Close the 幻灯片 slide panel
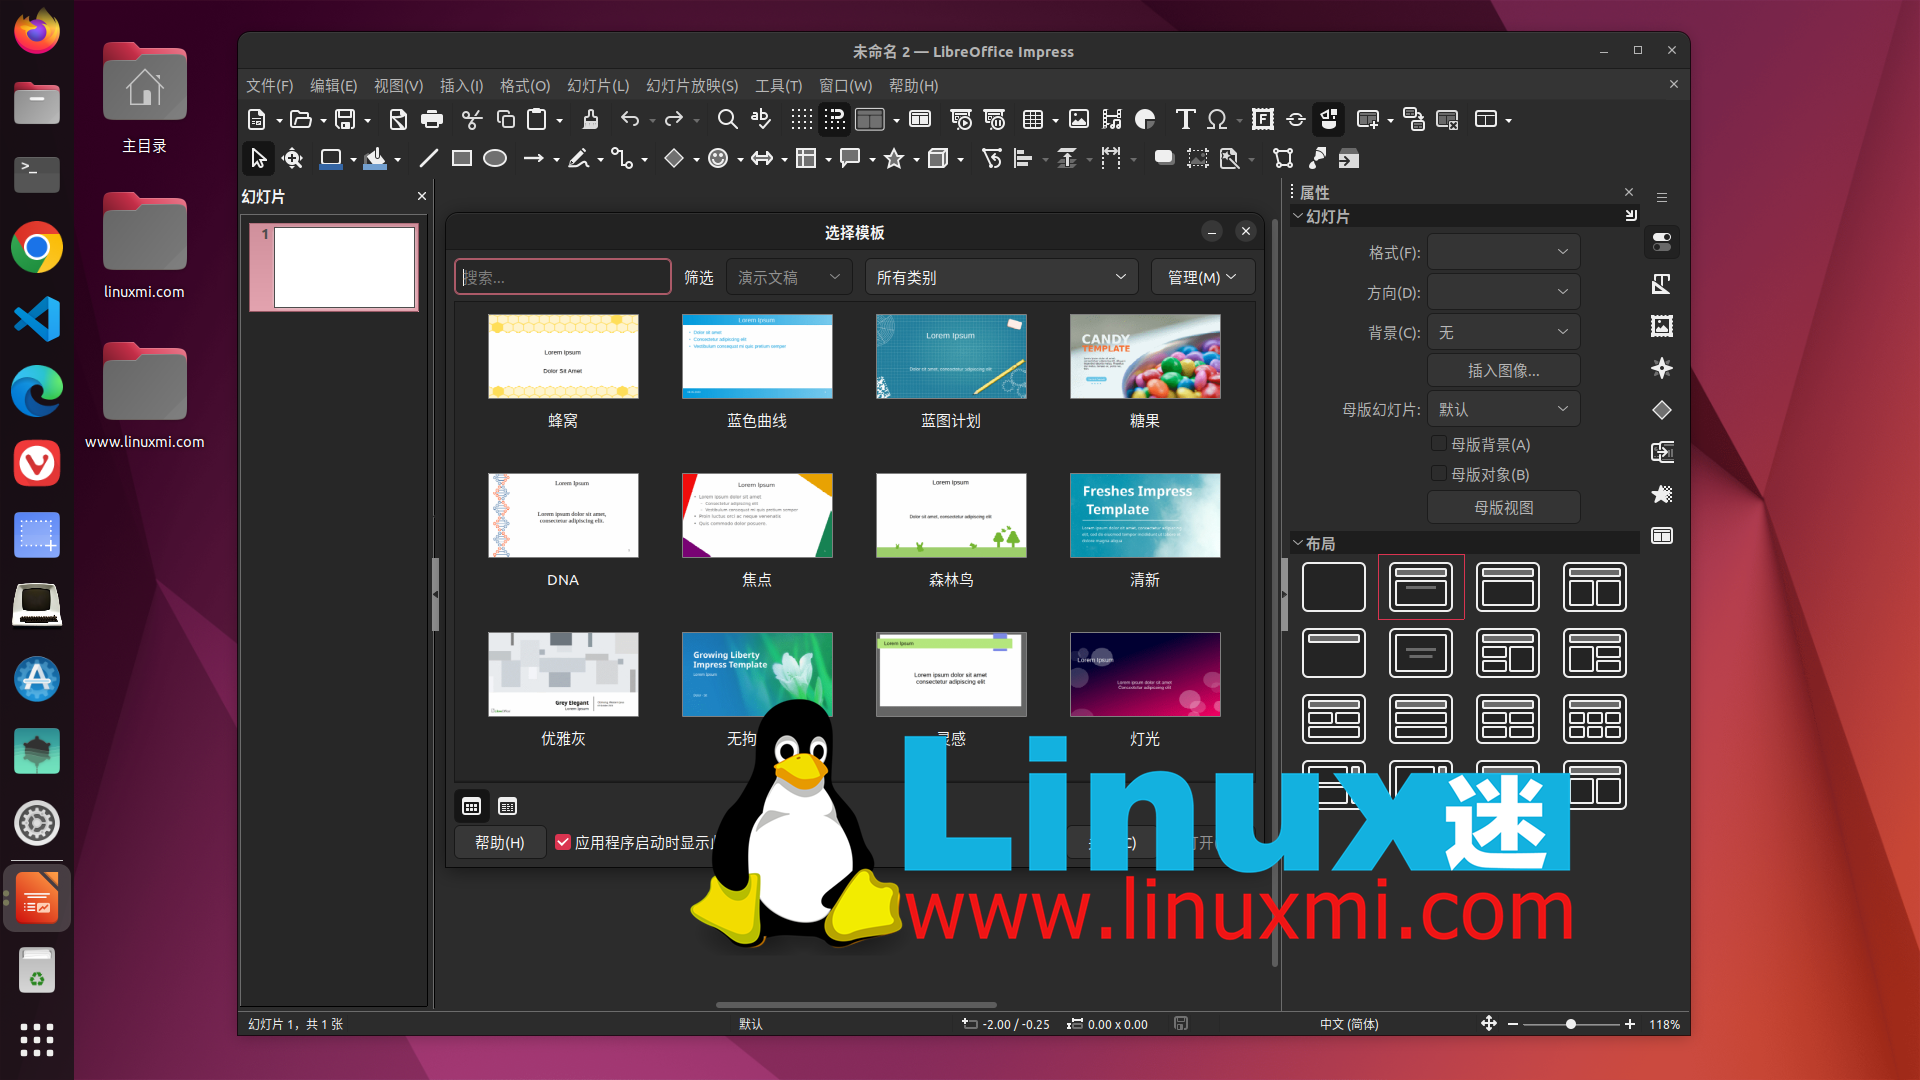1920x1080 pixels. (x=421, y=196)
